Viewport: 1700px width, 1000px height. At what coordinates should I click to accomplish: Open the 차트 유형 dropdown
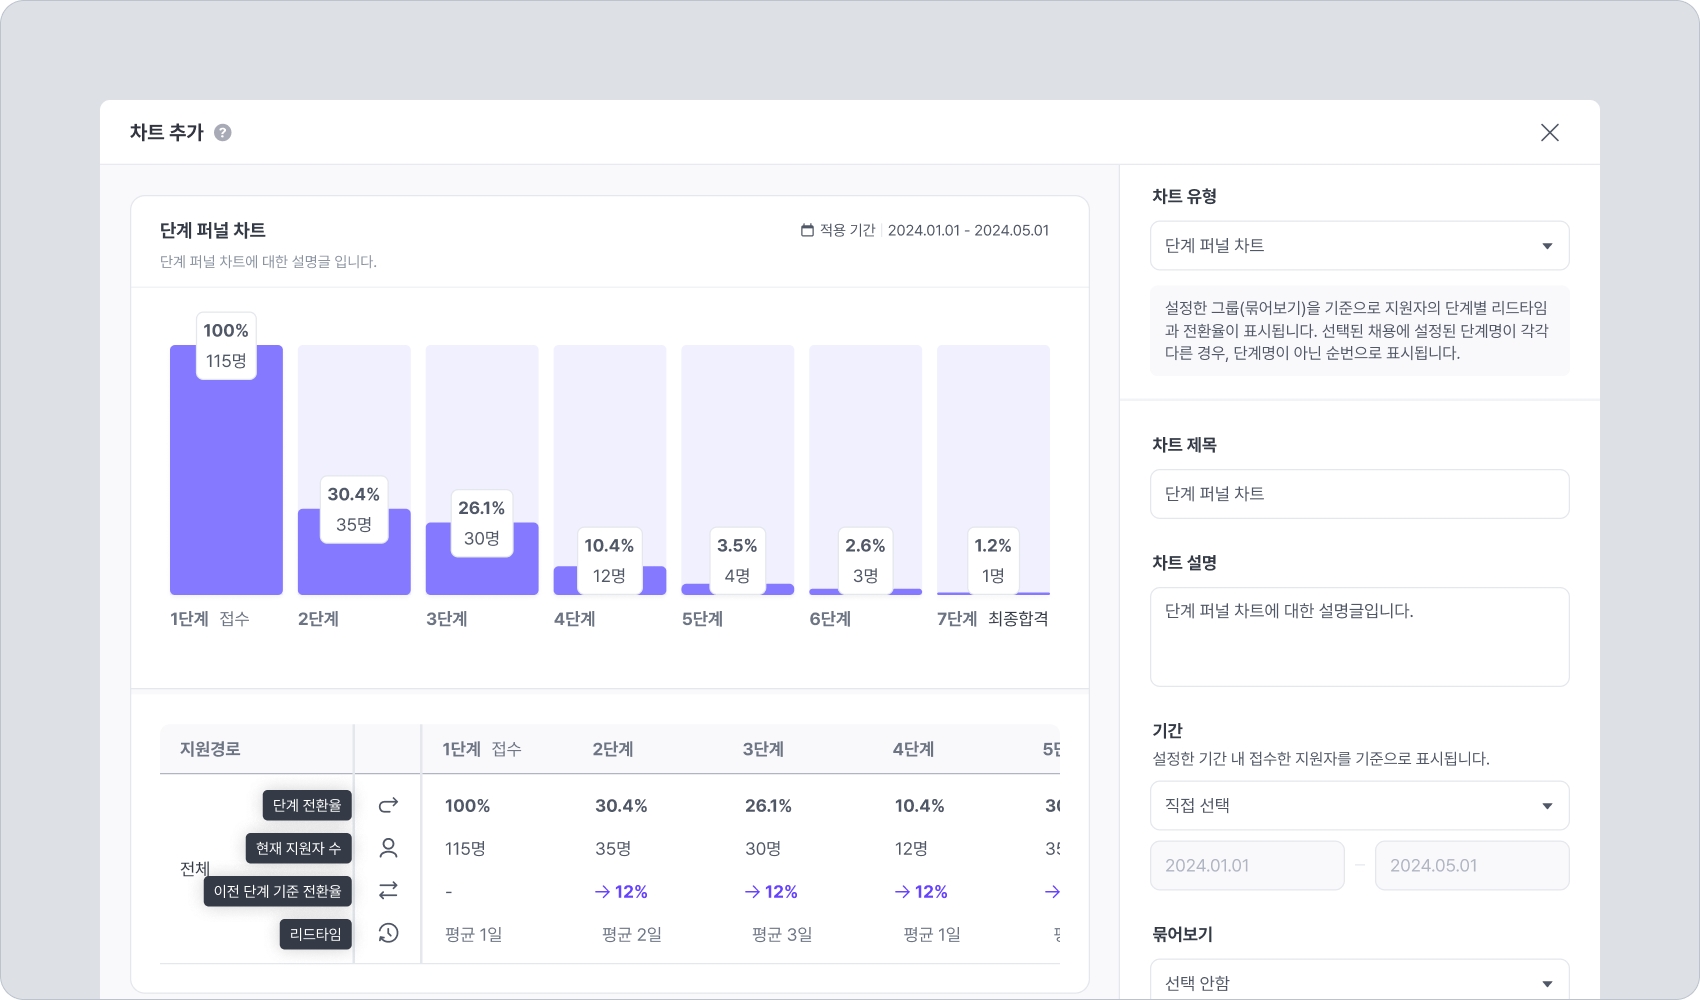(x=1359, y=246)
